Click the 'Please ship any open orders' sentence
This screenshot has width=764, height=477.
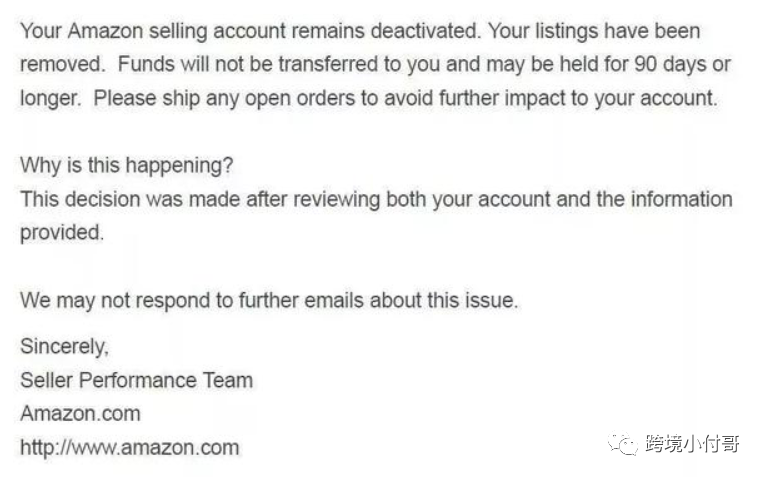point(405,98)
